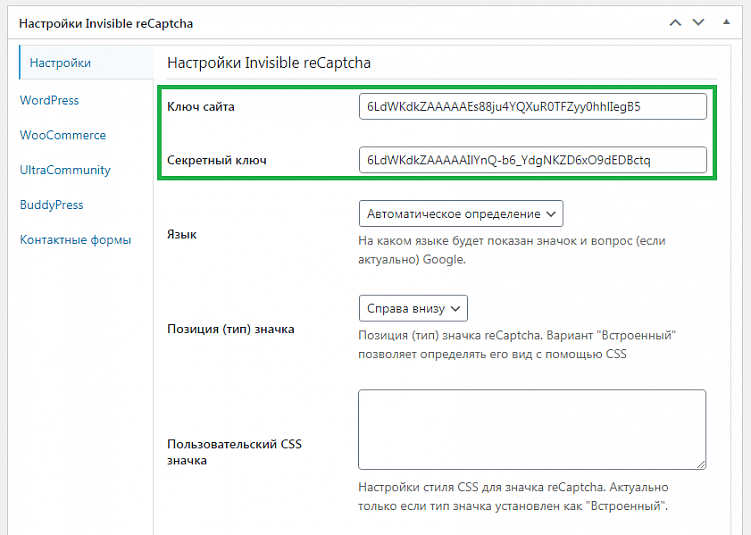This screenshot has height=535, width=751.
Task: Open the Автоматическое определение language dropdown
Action: (461, 214)
